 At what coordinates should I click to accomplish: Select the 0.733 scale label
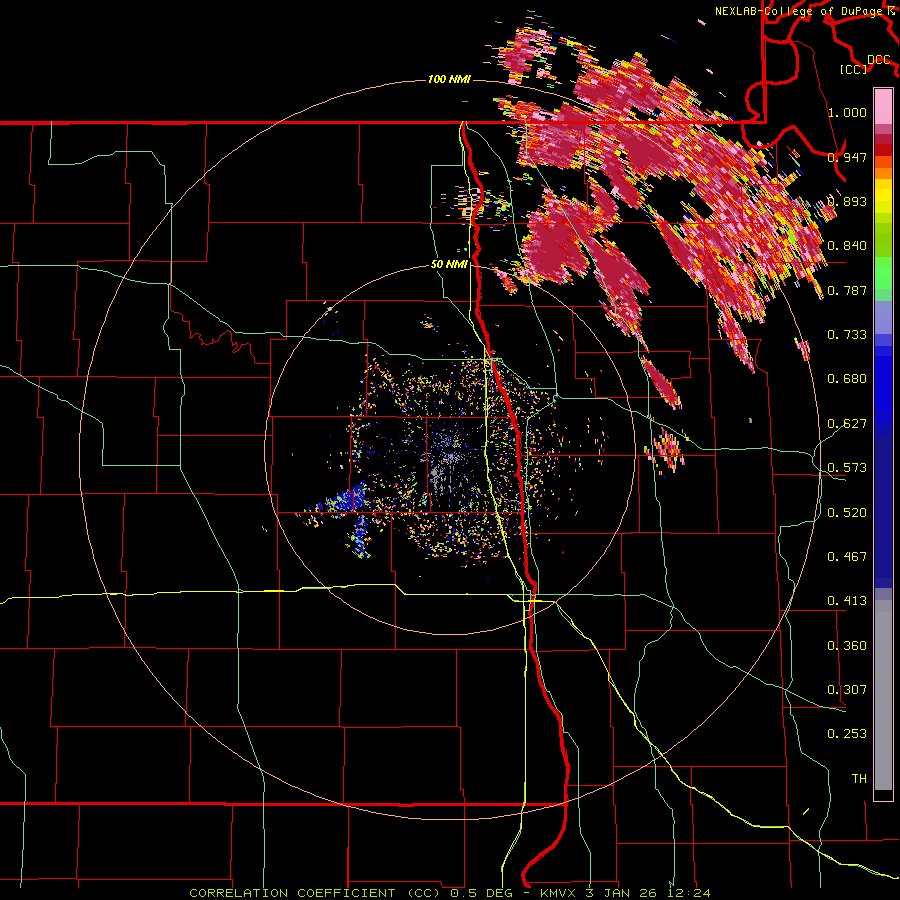pos(847,335)
